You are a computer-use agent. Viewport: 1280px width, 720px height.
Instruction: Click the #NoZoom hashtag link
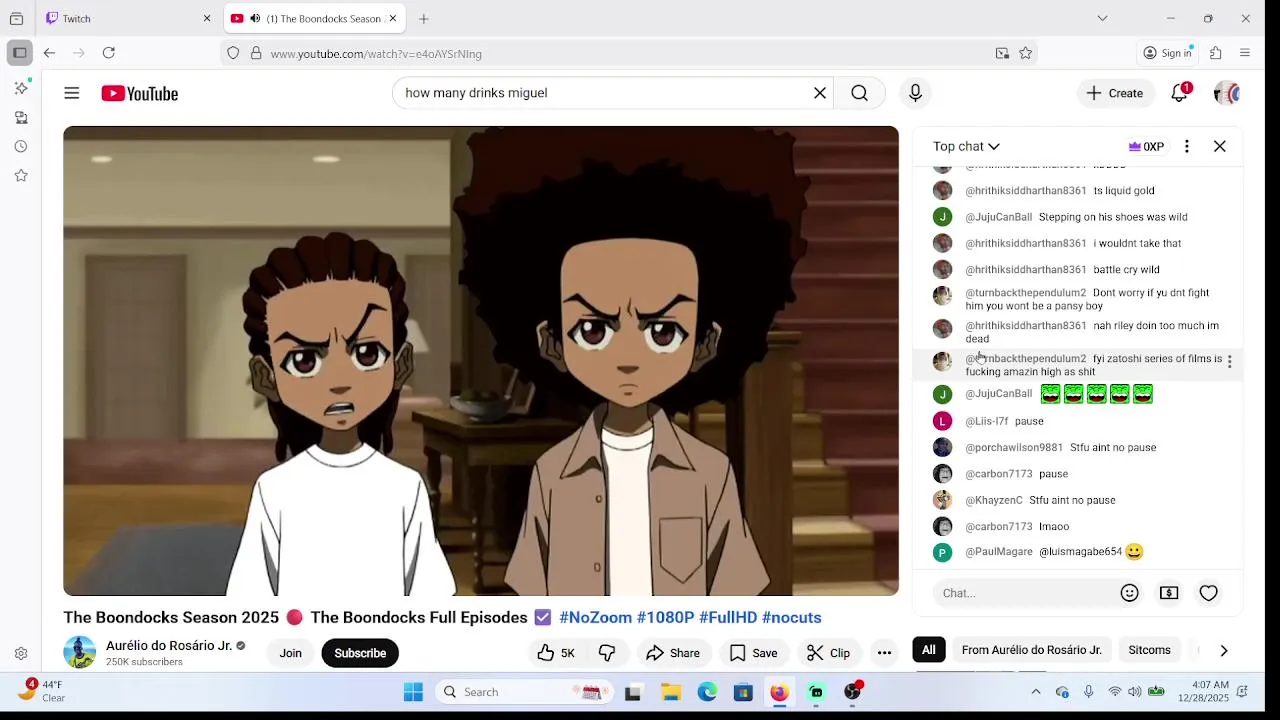(595, 617)
